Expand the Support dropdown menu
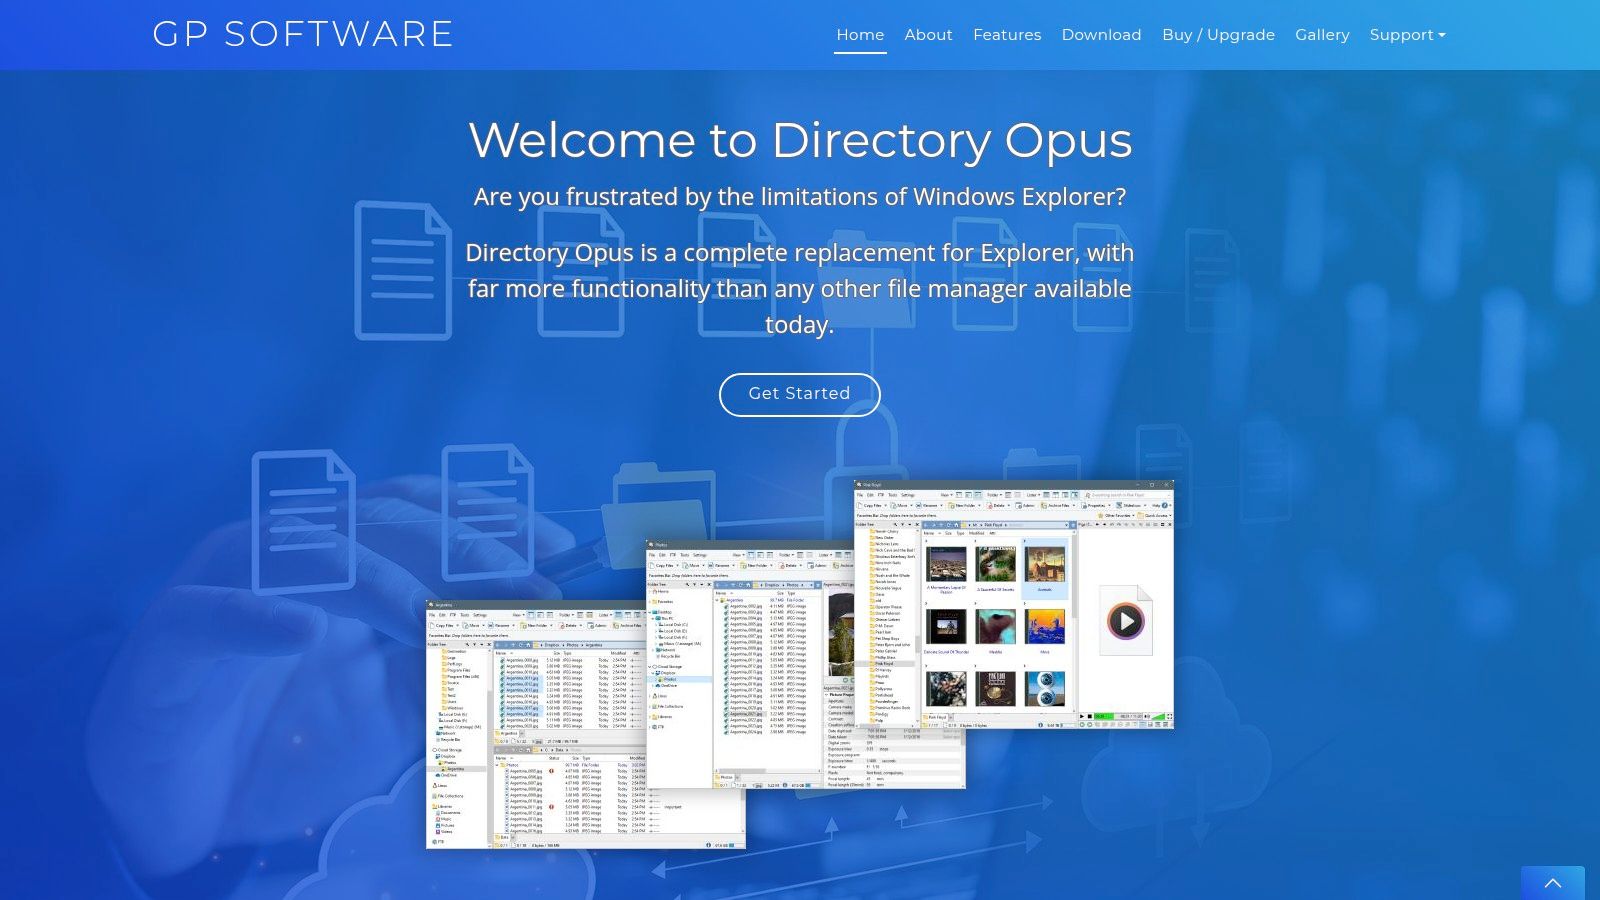The width and height of the screenshot is (1600, 900). pos(1407,35)
